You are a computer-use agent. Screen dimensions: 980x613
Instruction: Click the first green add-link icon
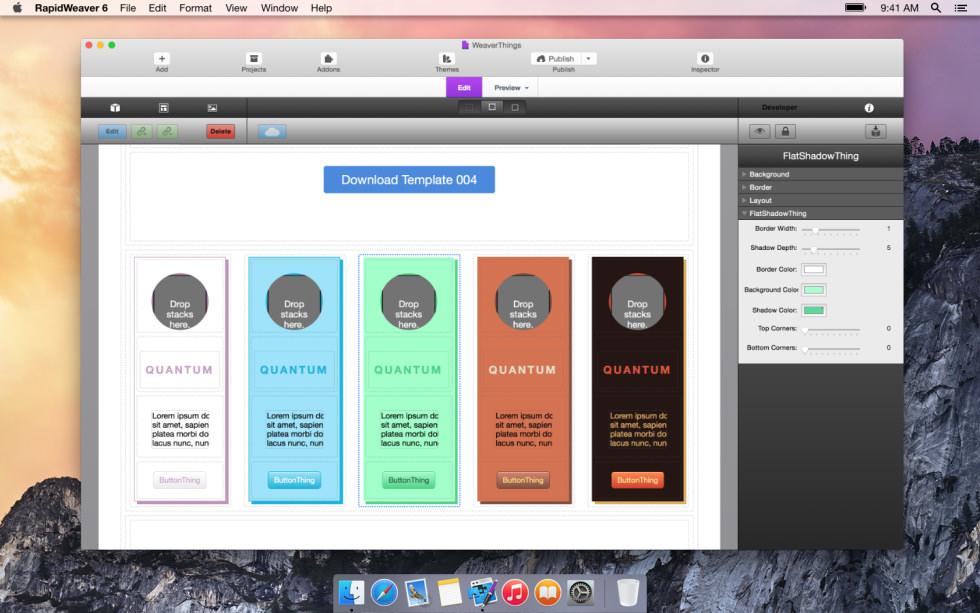tap(142, 131)
